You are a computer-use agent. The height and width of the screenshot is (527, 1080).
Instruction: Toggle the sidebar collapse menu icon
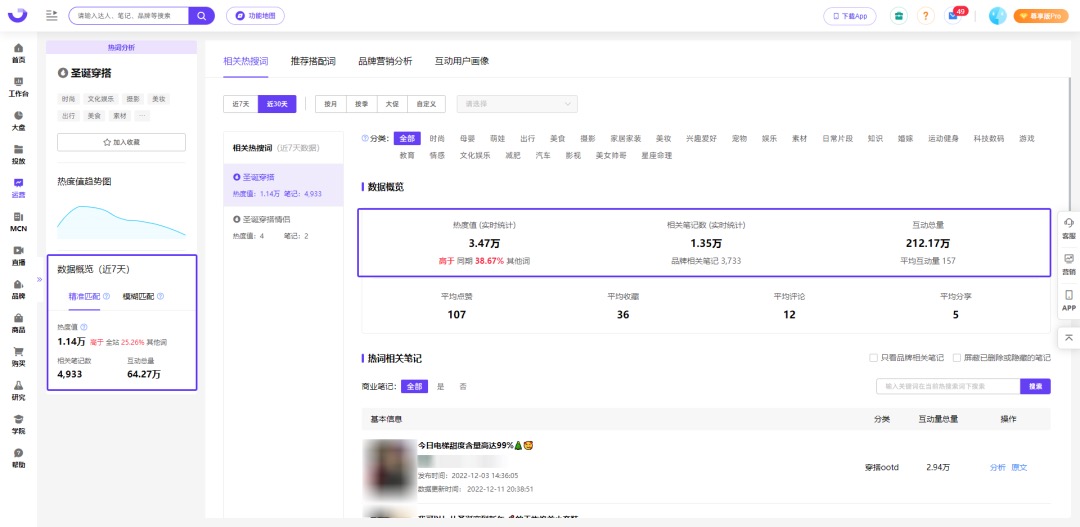(52, 15)
